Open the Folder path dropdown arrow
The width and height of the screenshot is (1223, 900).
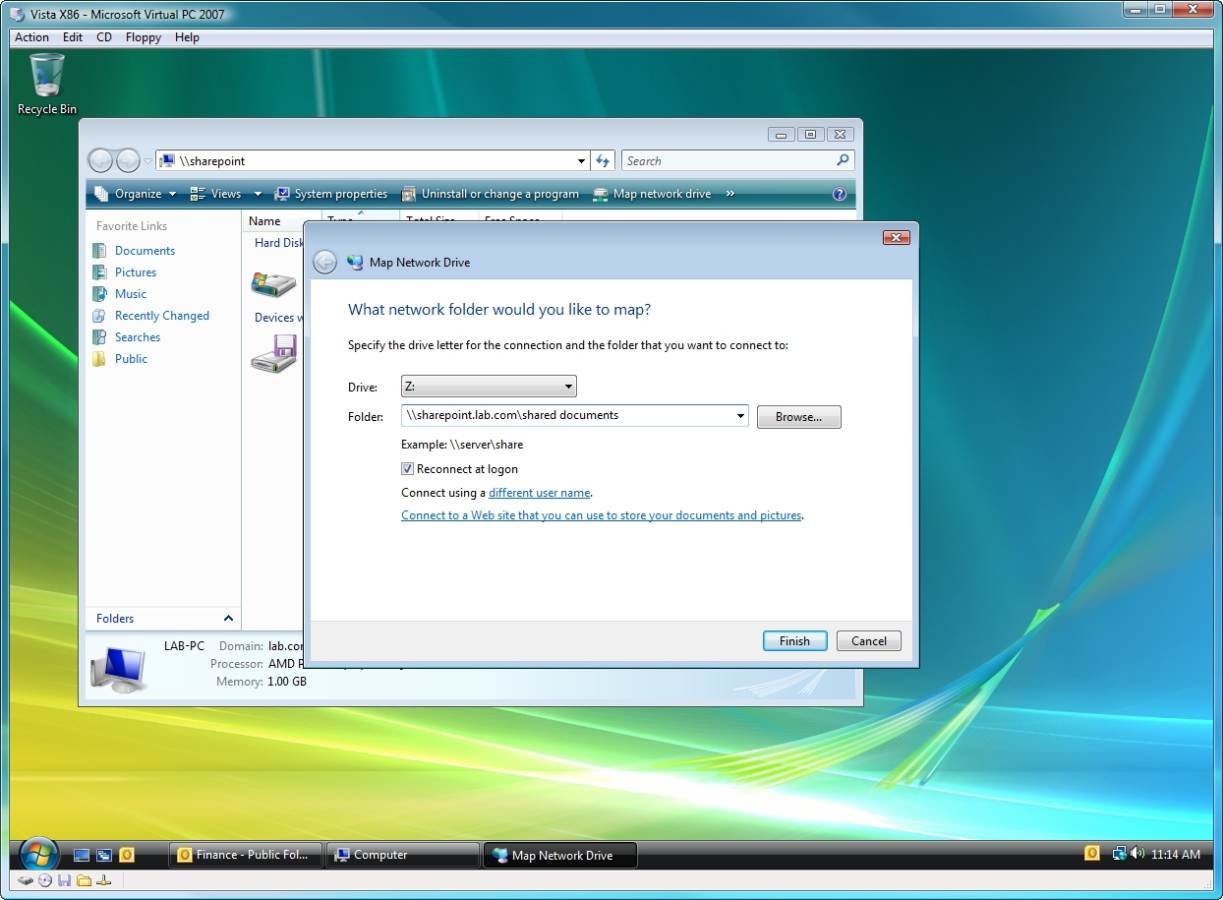point(740,416)
